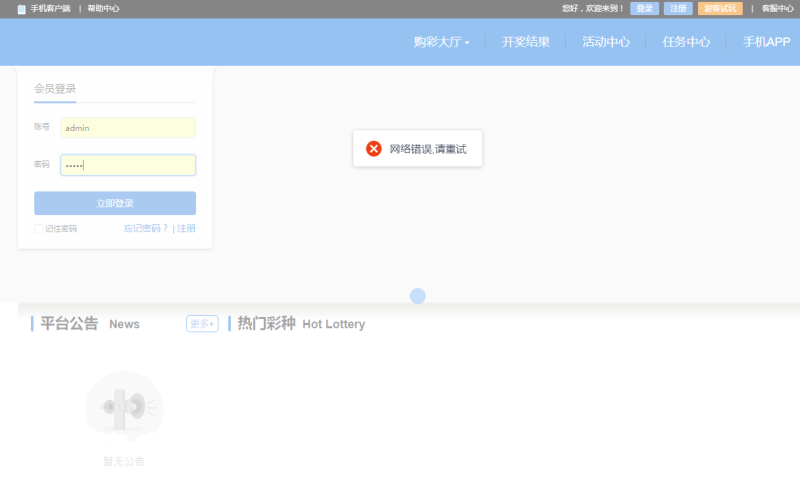Click the mobile client phone icon
This screenshot has width=800, height=494.
pyautogui.click(x=22, y=9)
